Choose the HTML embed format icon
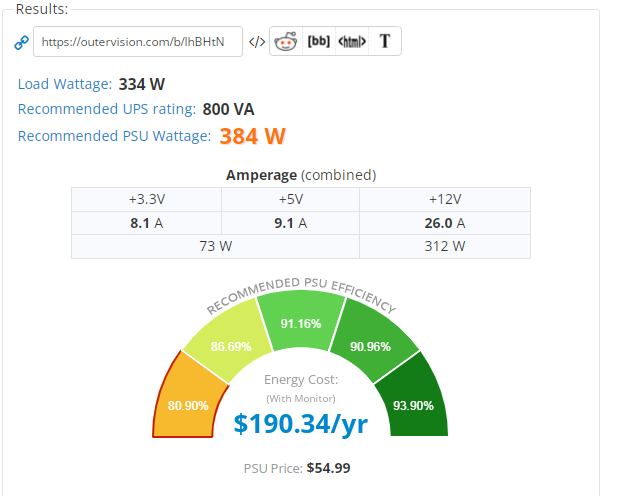The width and height of the screenshot is (619, 496). pos(352,41)
